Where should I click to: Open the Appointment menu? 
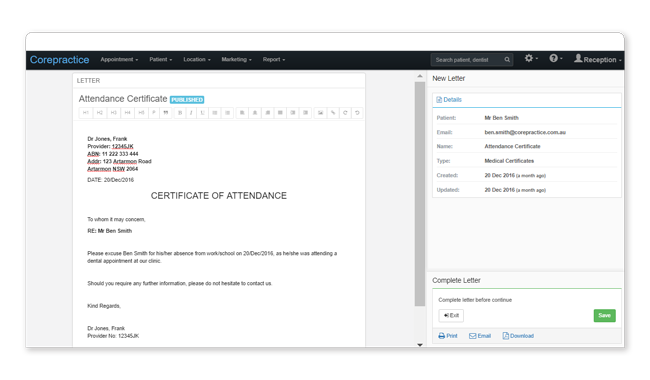119,60
